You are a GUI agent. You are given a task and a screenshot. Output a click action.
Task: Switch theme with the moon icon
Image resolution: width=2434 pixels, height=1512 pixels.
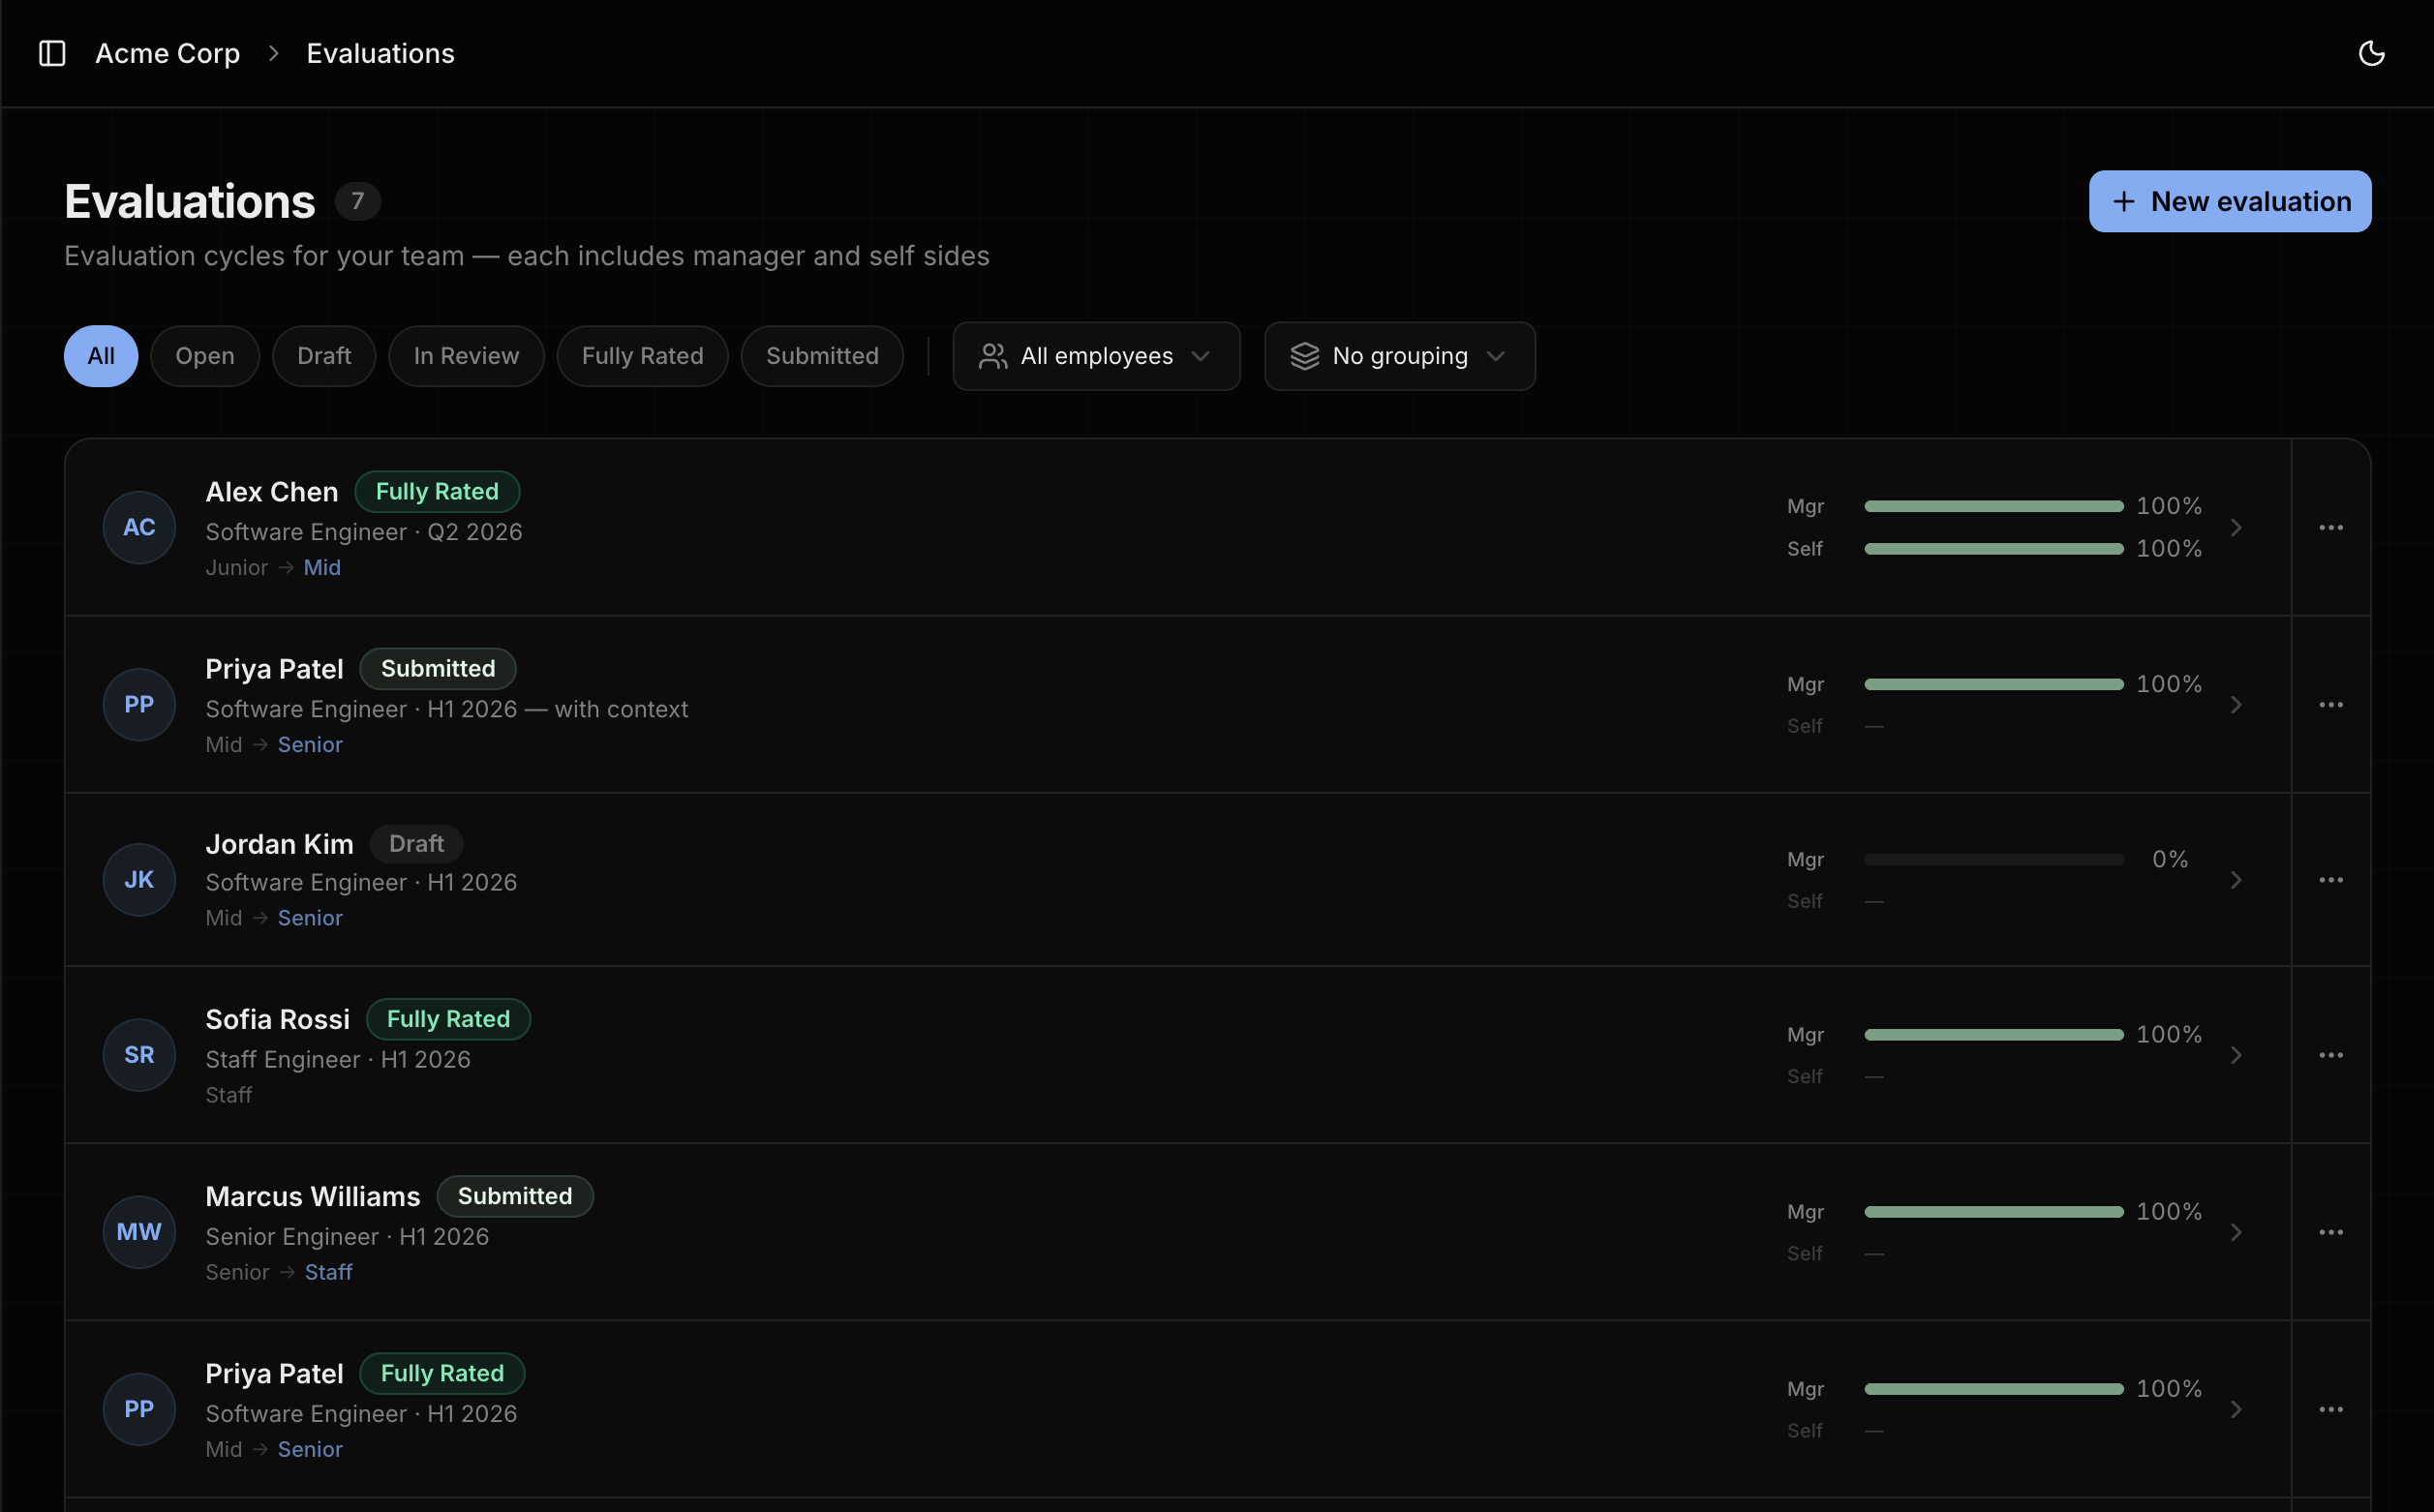(x=2371, y=53)
